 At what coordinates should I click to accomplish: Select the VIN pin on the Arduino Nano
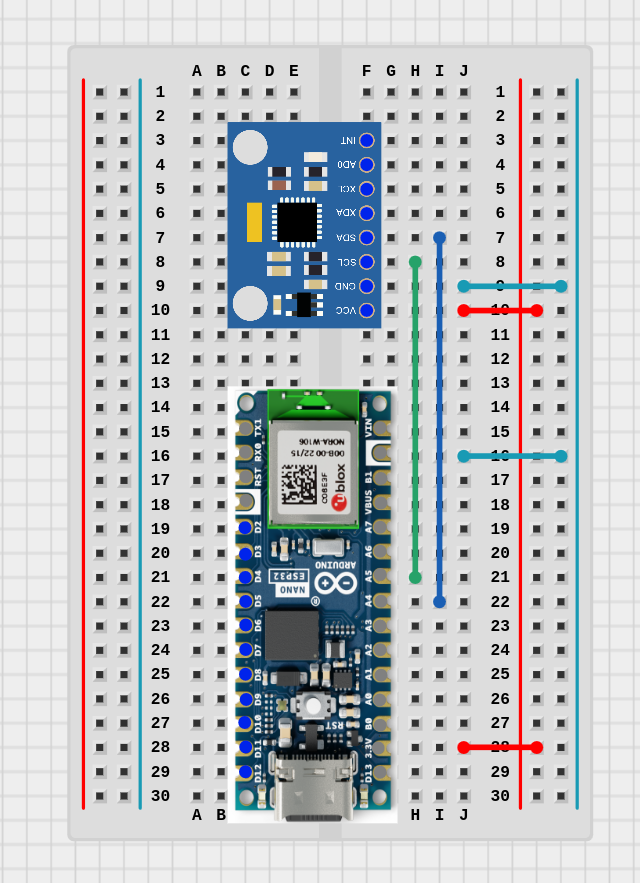381,428
